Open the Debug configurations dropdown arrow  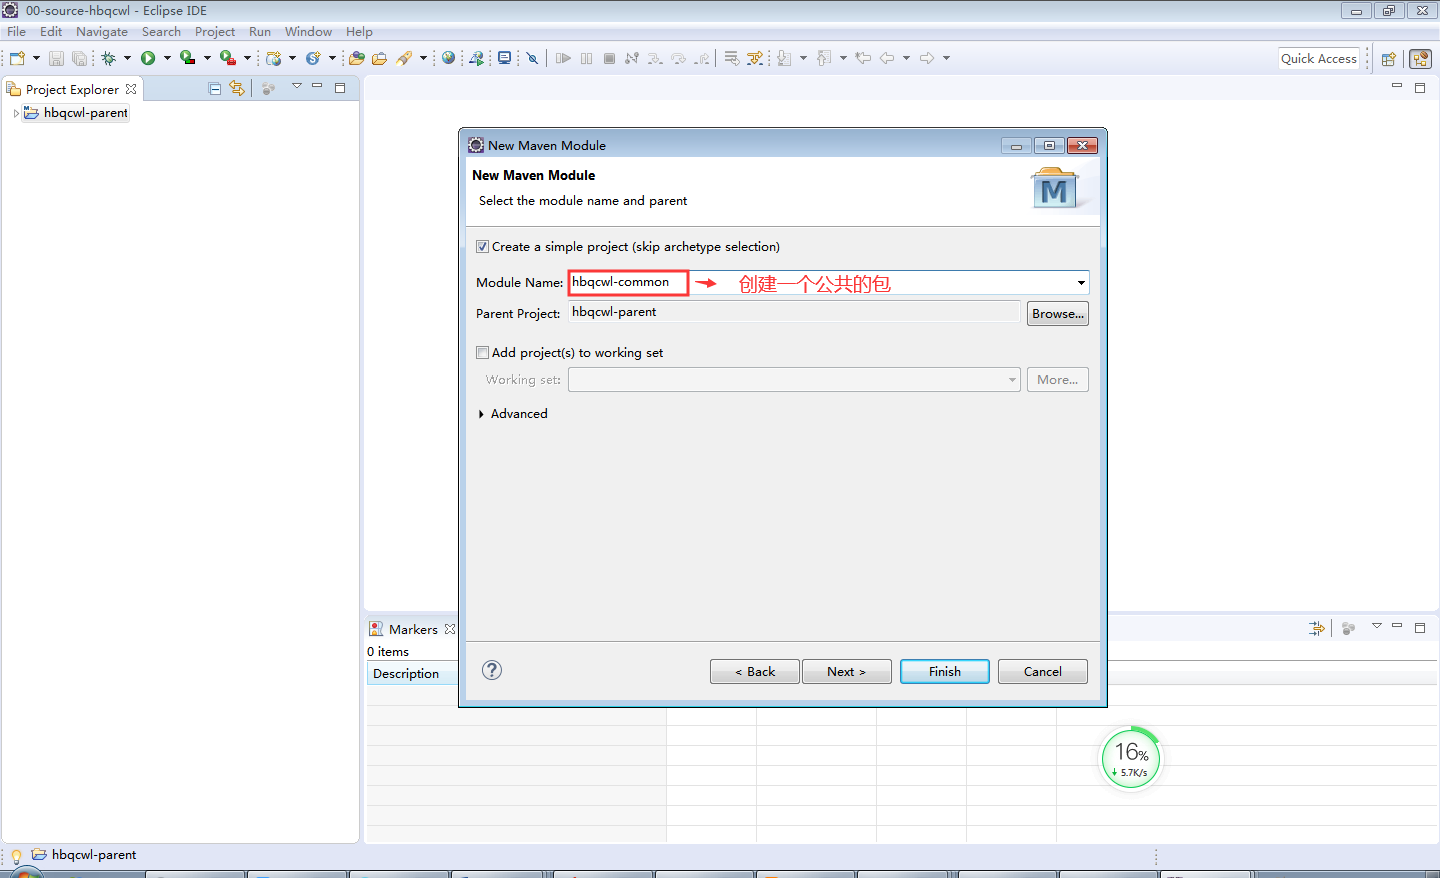point(127,58)
